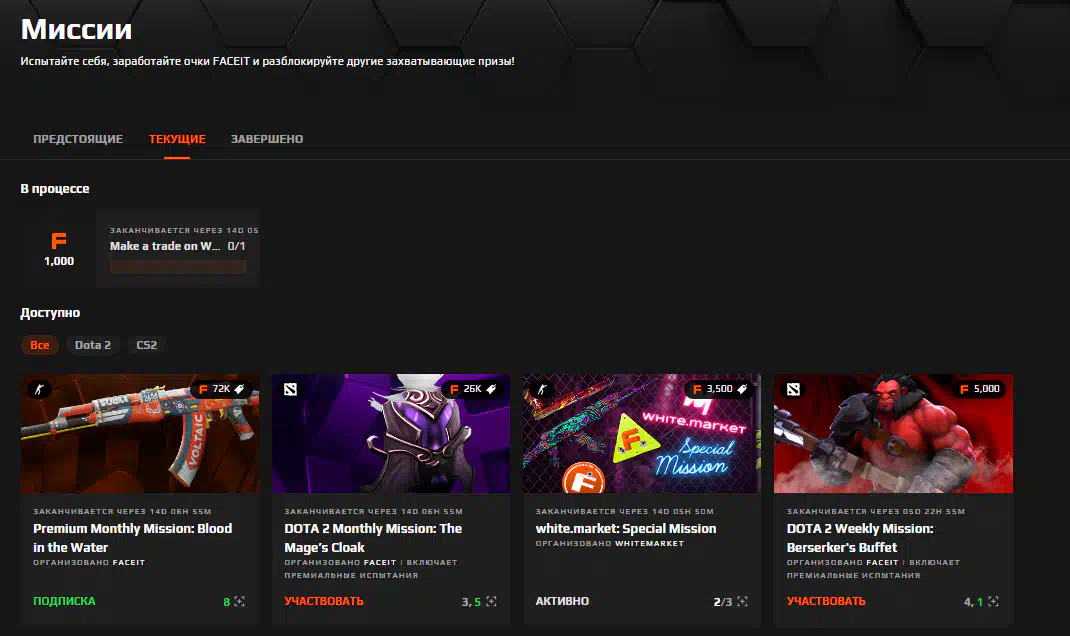The image size is (1070, 636).
Task: Click the tasks icon beside 8 on Blood in the Water
Action: pos(240,601)
